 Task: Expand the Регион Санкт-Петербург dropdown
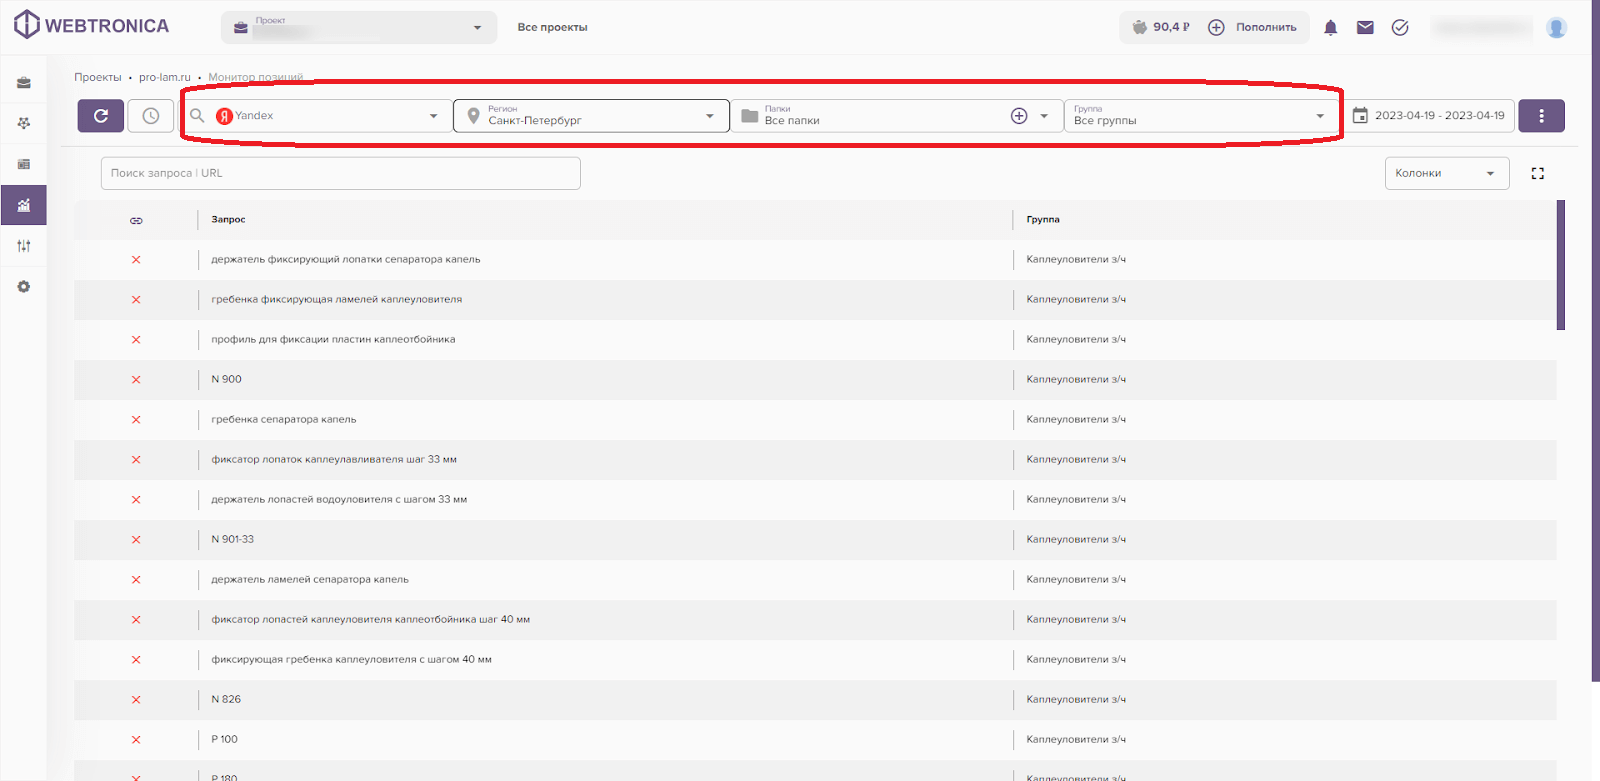click(x=592, y=116)
